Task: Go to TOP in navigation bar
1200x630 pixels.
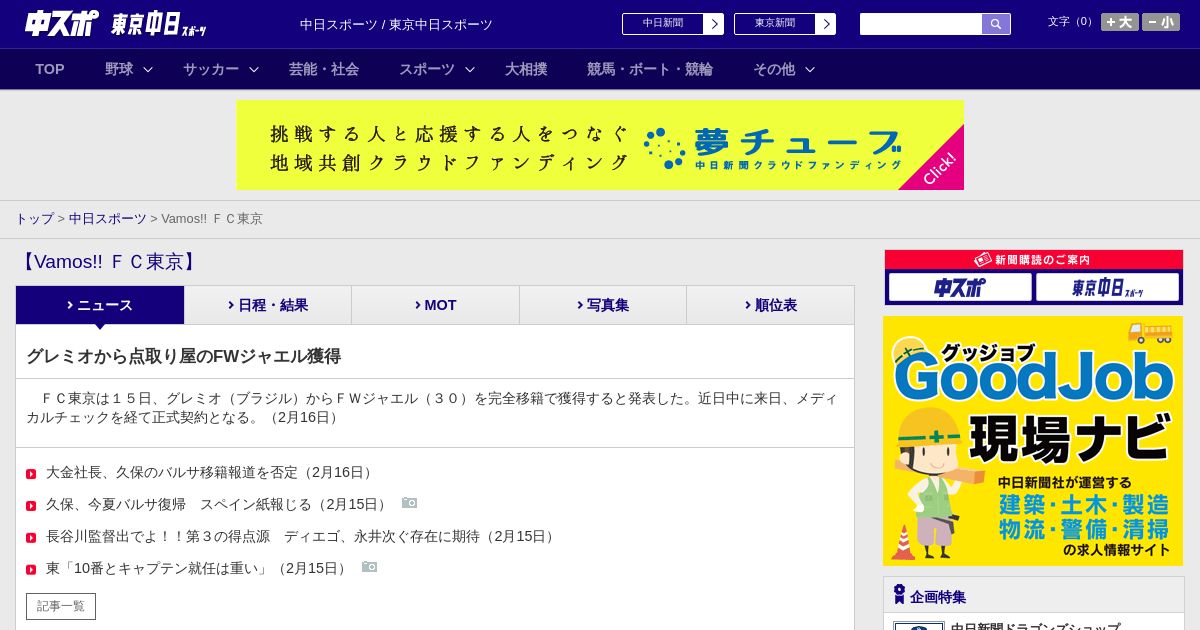Action: [50, 69]
